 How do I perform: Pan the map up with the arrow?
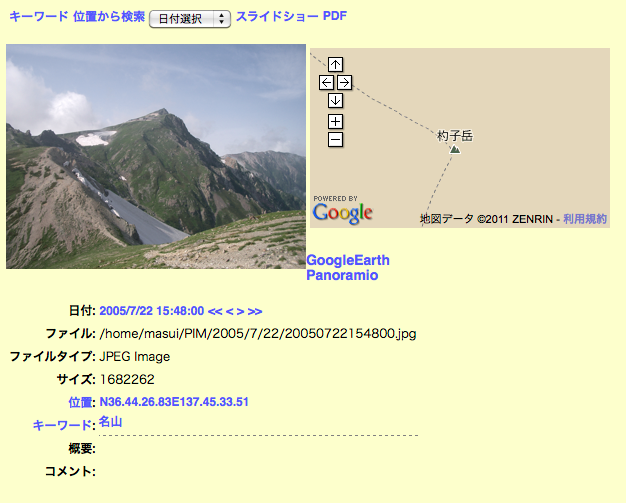335,64
